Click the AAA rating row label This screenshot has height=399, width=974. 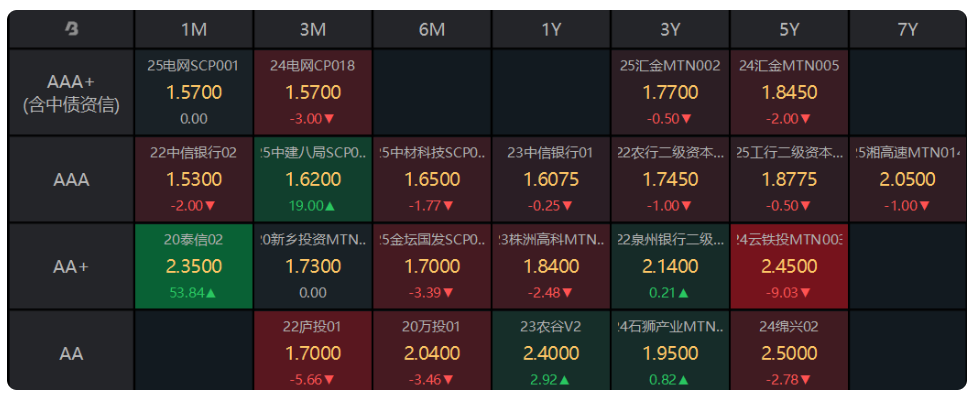tap(71, 180)
